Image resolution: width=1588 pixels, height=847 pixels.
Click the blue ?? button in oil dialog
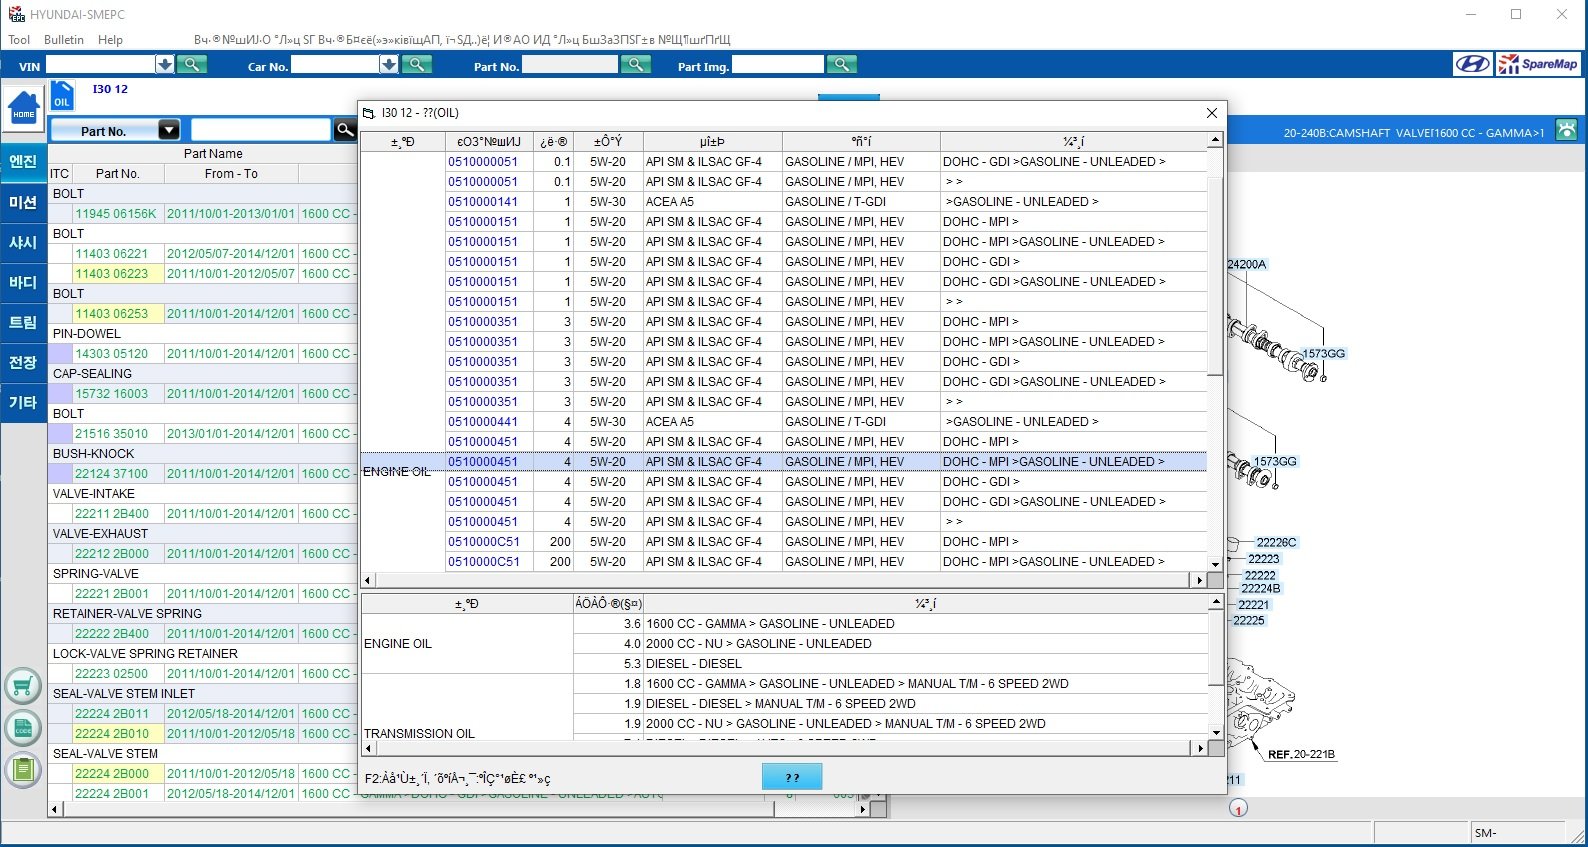pos(792,777)
